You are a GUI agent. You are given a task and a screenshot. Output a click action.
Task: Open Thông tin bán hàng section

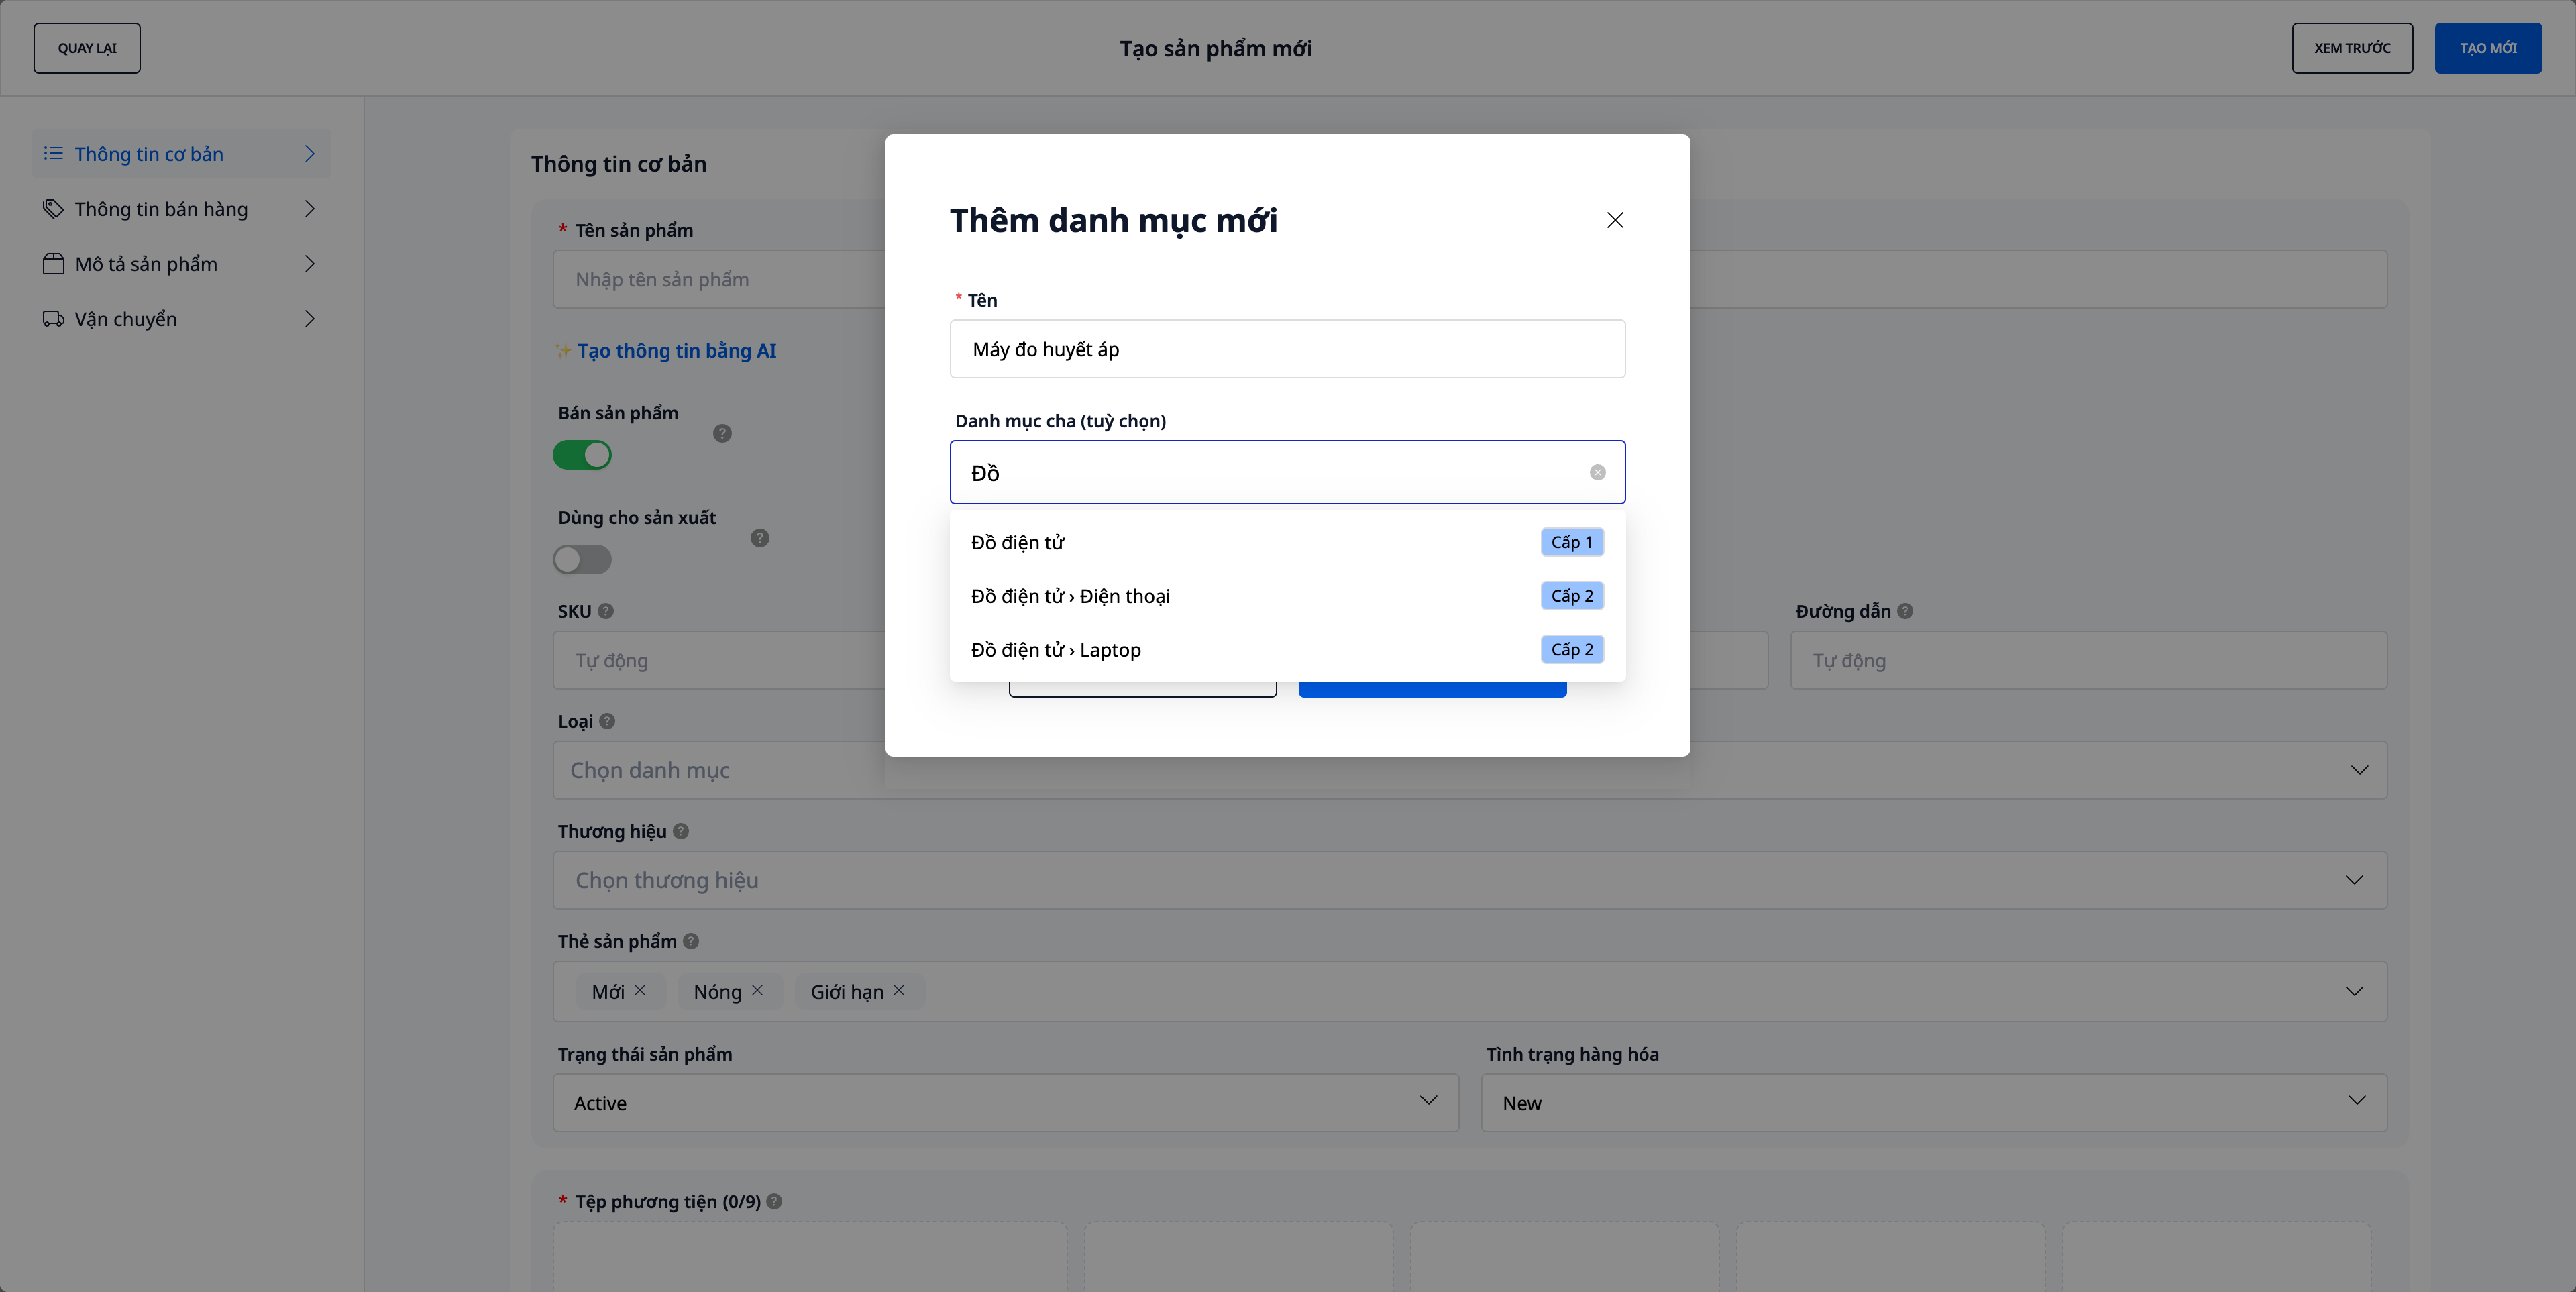point(181,208)
